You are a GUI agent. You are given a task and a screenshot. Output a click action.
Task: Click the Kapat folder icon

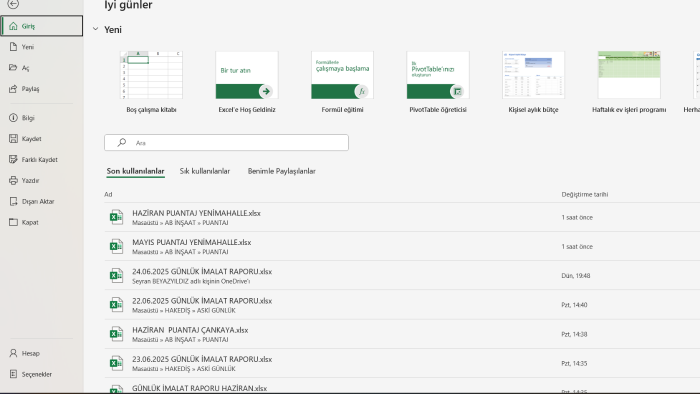(13, 222)
